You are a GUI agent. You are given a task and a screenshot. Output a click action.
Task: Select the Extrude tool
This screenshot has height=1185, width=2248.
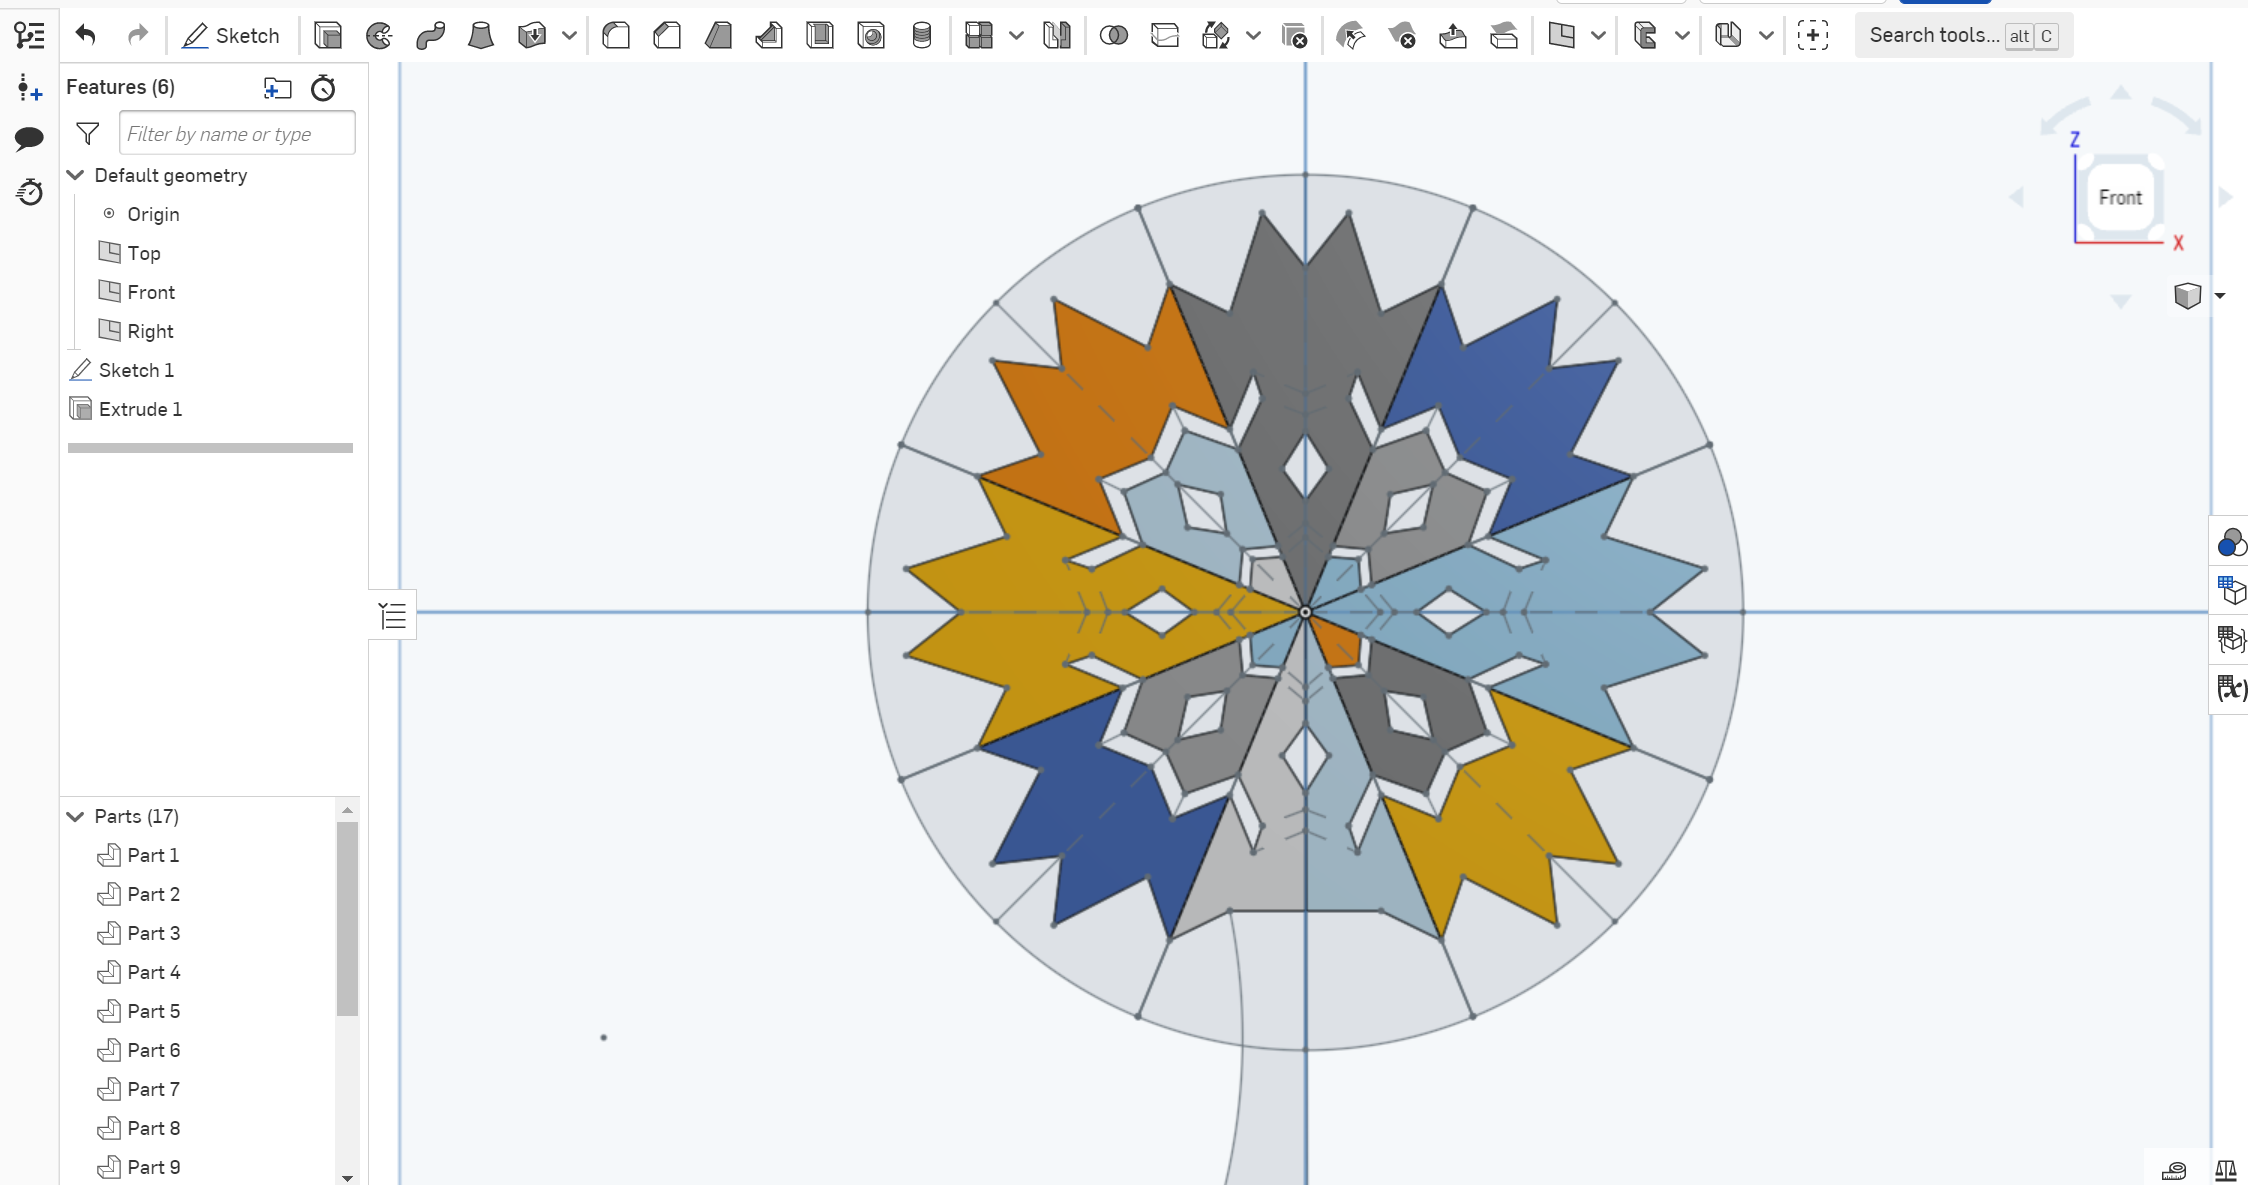click(327, 35)
